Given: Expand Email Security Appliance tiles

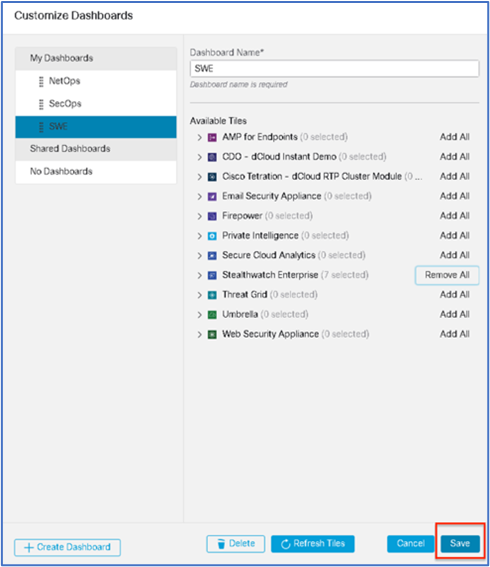Looking at the screenshot, I should (199, 196).
